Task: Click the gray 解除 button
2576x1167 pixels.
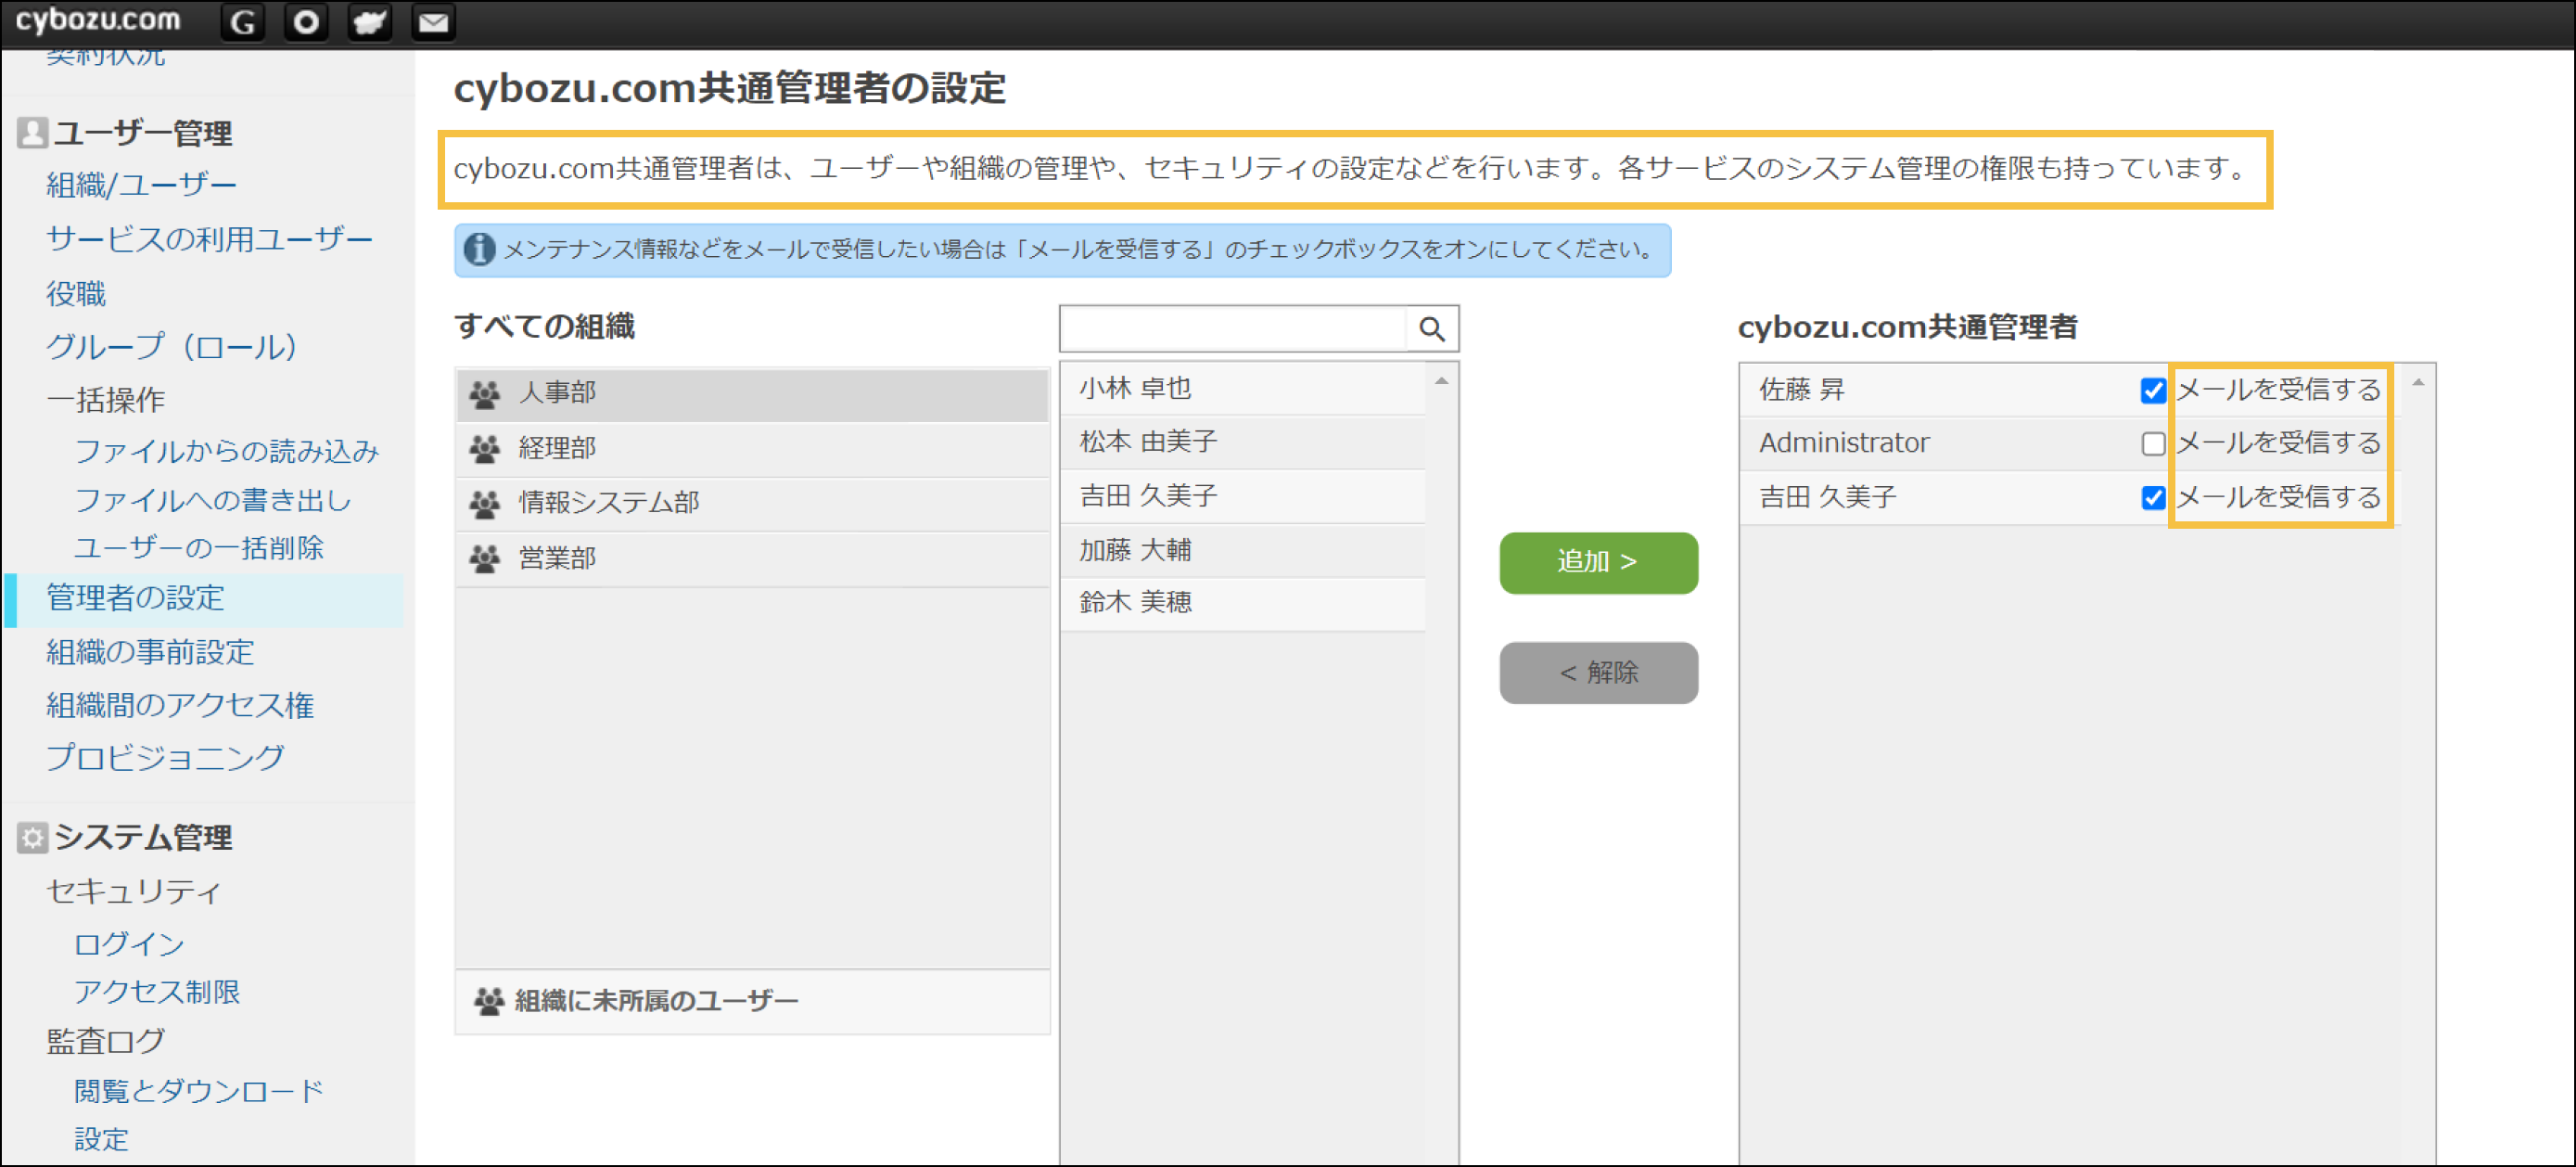Action: [1597, 672]
